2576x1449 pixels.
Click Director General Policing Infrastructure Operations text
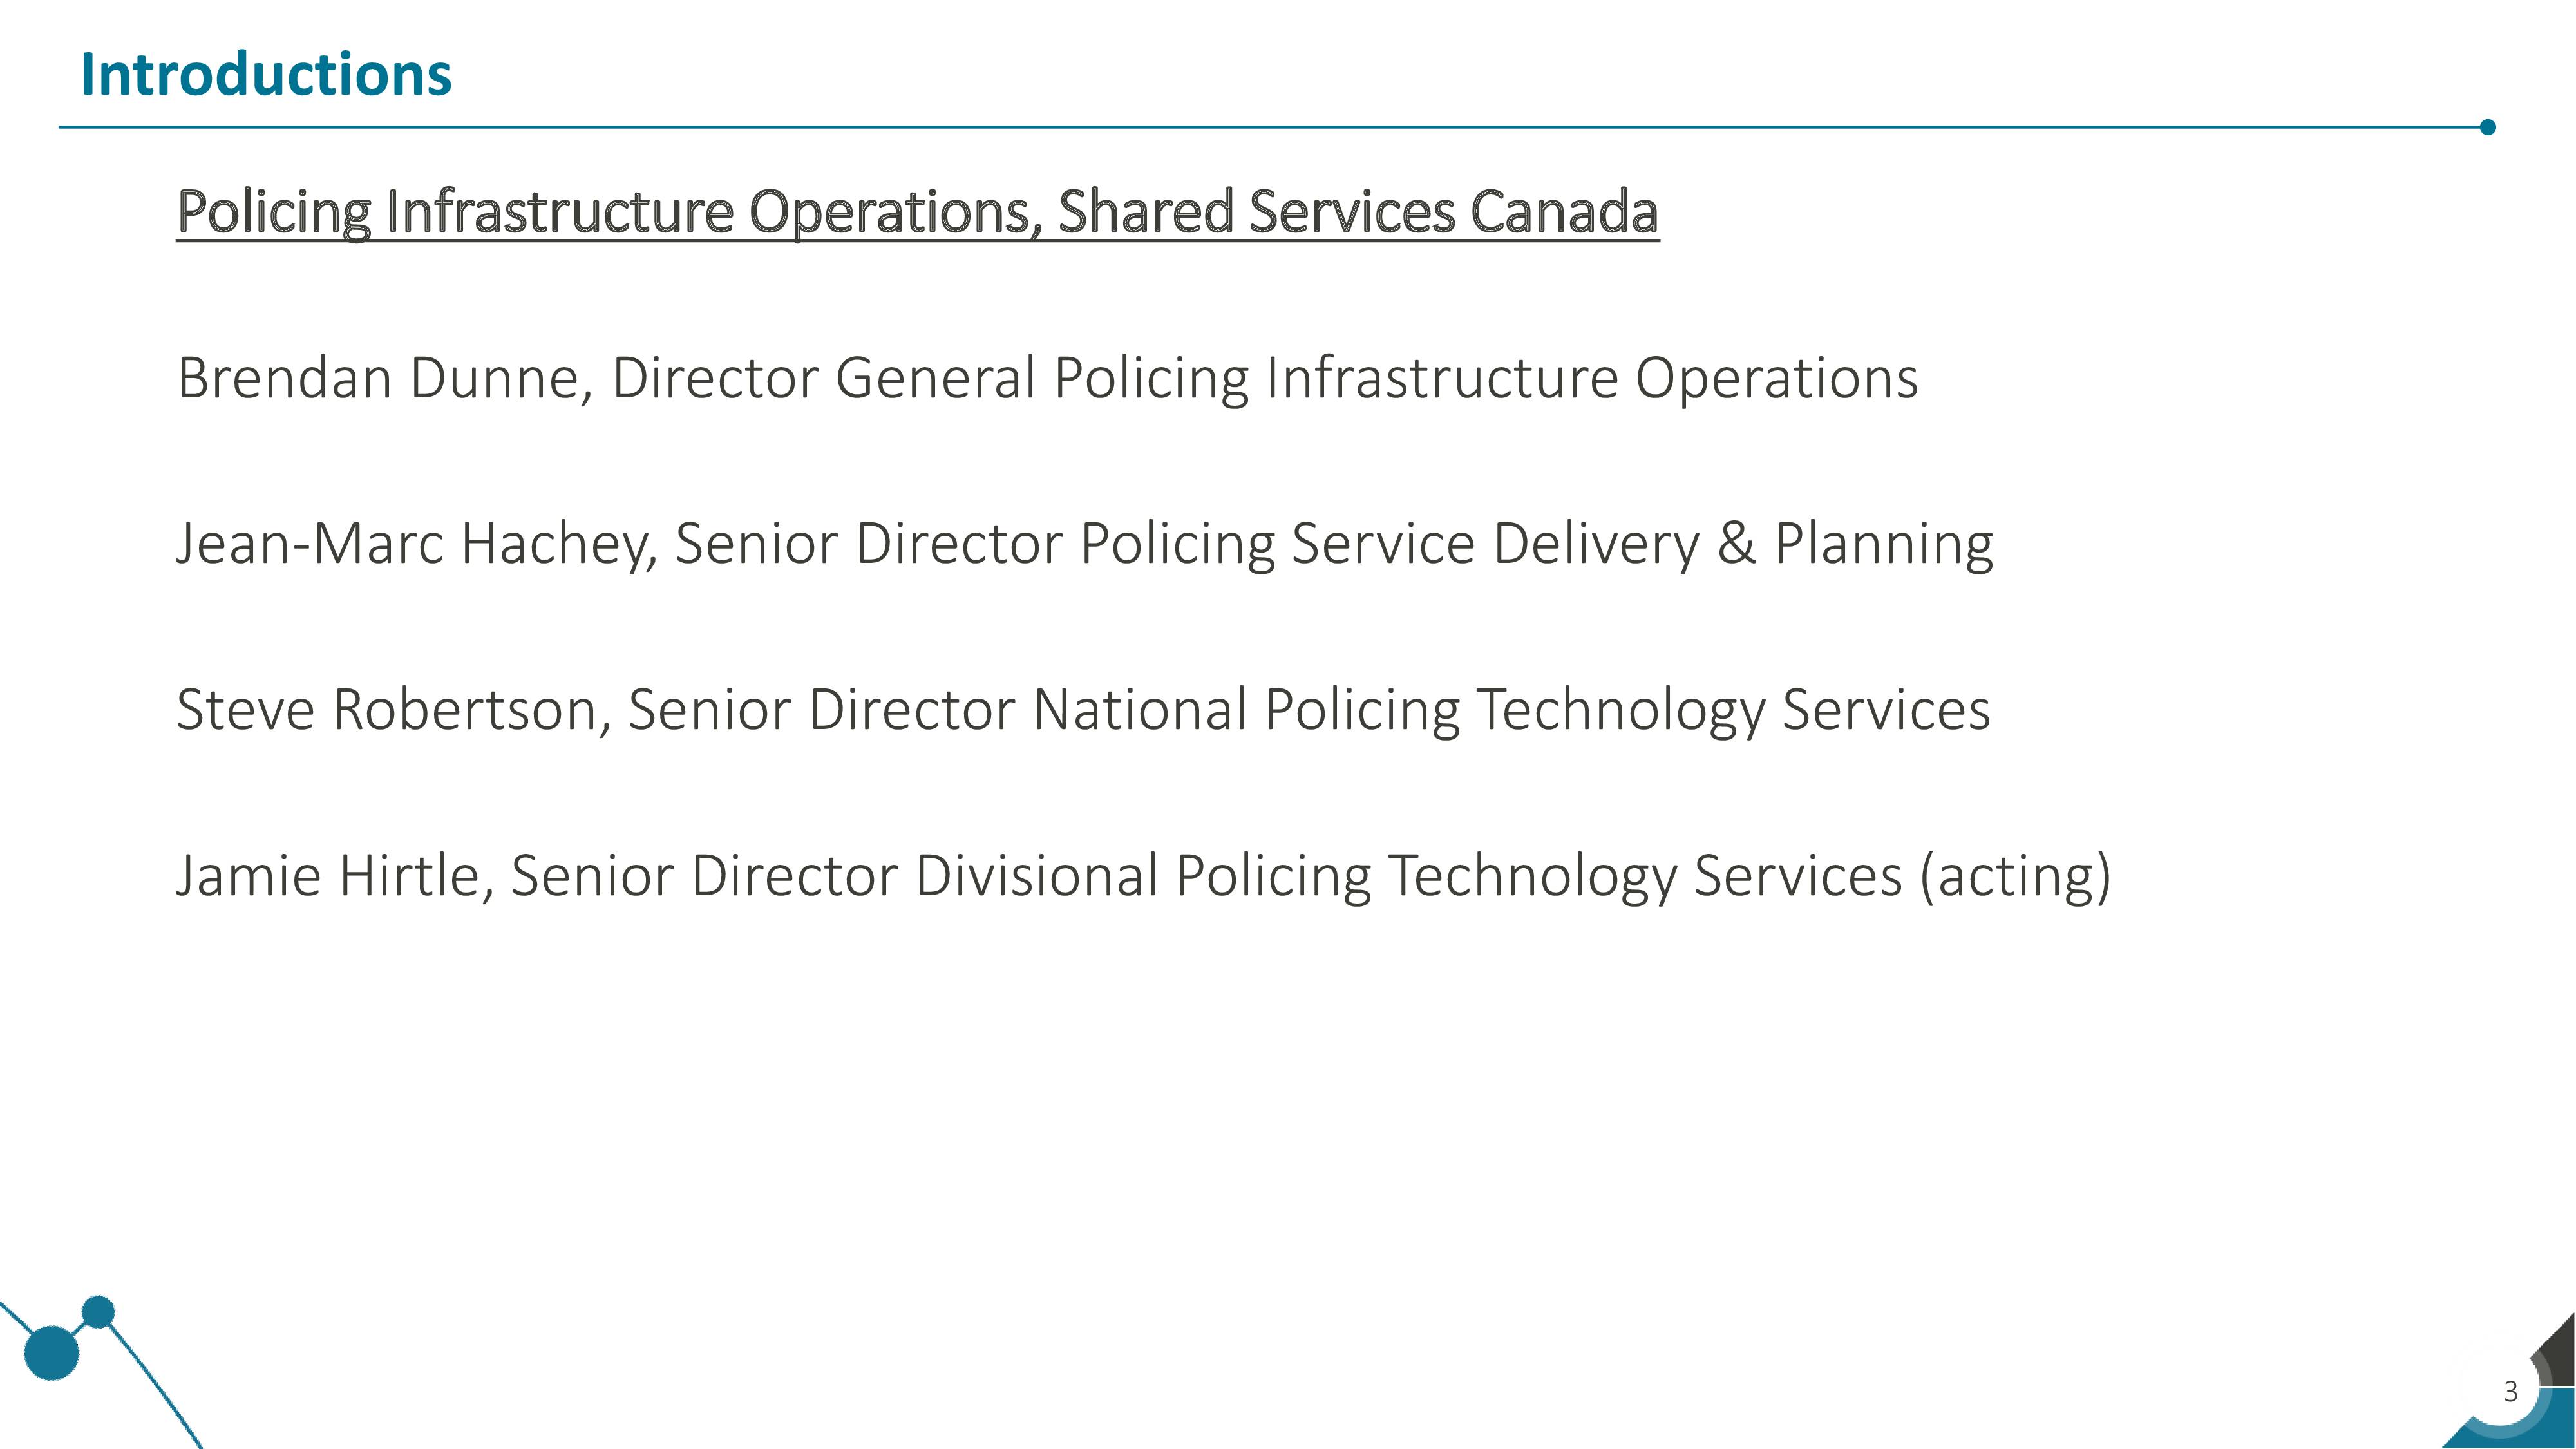(1265, 380)
